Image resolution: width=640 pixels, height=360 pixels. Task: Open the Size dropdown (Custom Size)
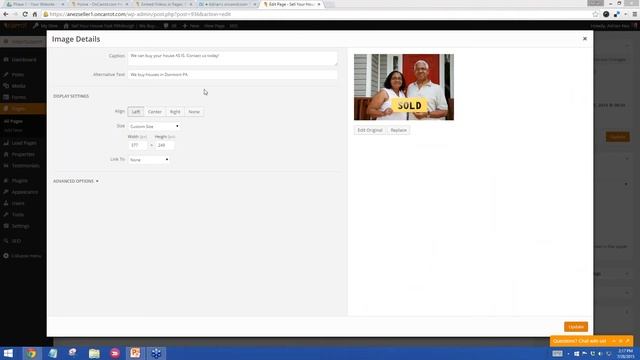[154, 127]
